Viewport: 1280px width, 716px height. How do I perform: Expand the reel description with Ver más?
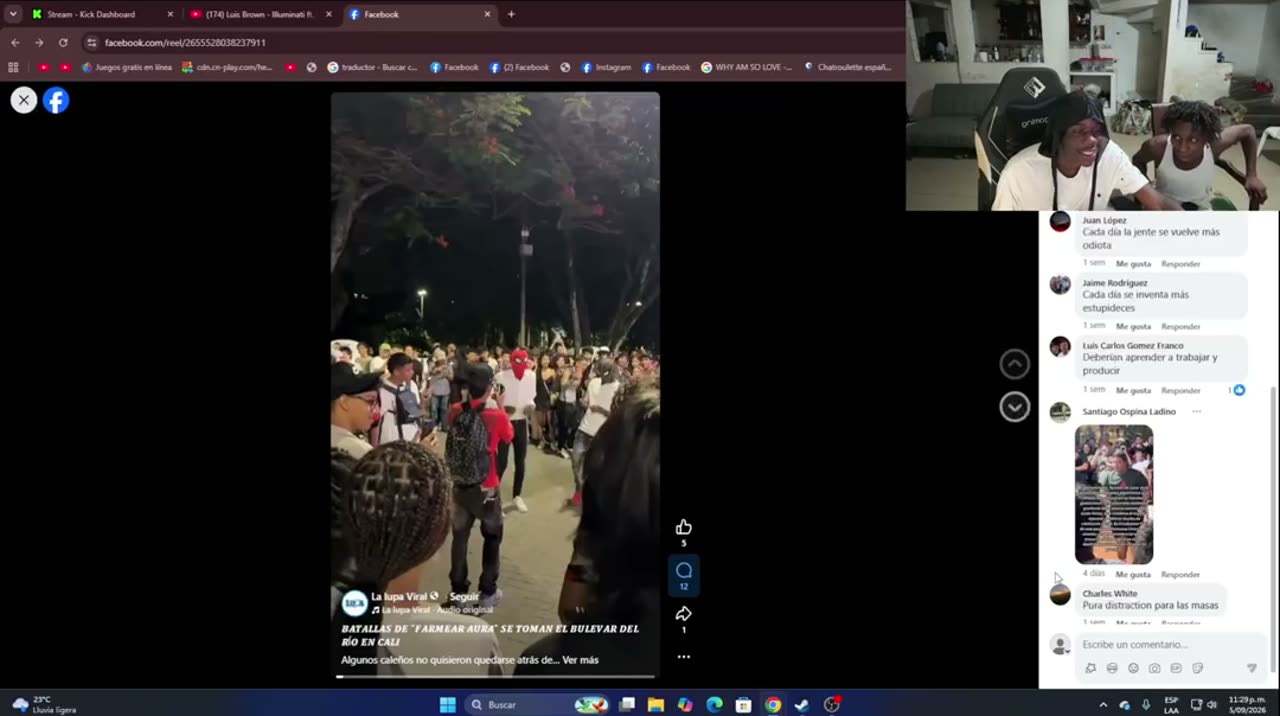tap(580, 660)
